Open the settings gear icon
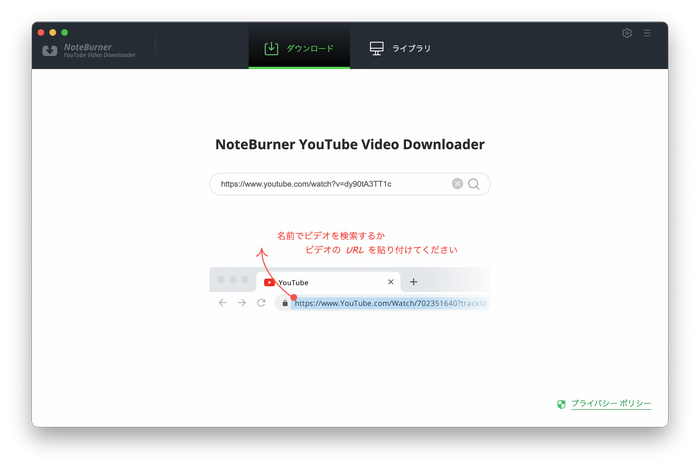The height and width of the screenshot is (469, 700). (x=627, y=33)
